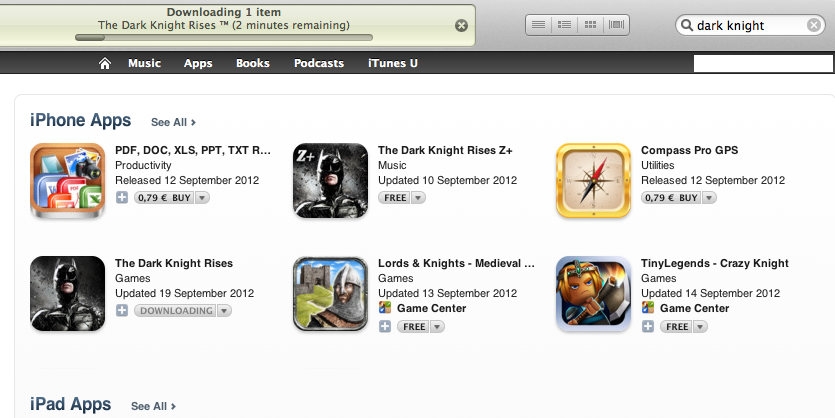Screen dimensions: 835x418
Task: Open The Dark Knight Rises Z+ app icon
Action: click(x=330, y=181)
